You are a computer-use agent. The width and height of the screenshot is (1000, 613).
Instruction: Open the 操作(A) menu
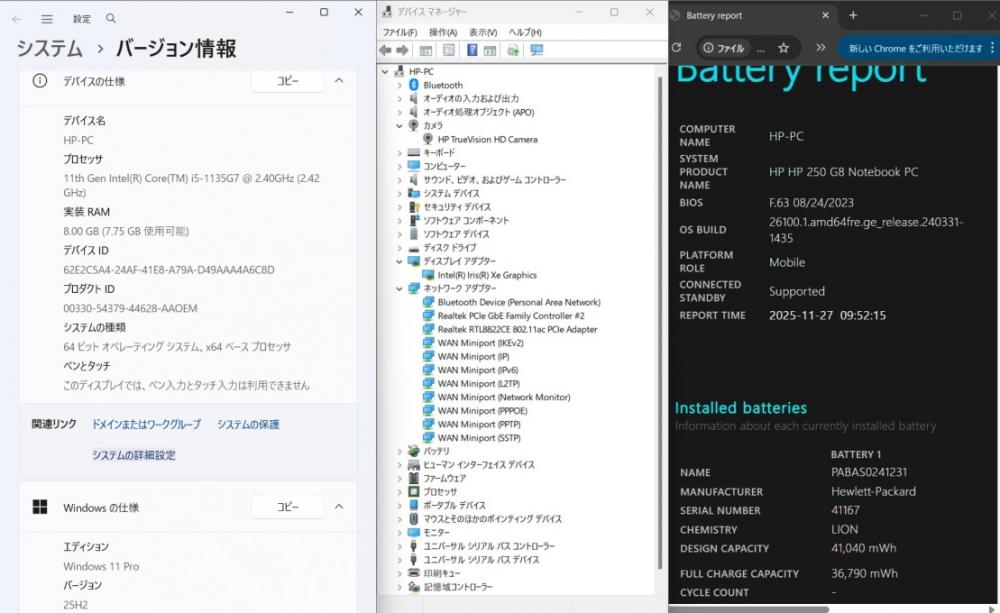click(x=443, y=33)
